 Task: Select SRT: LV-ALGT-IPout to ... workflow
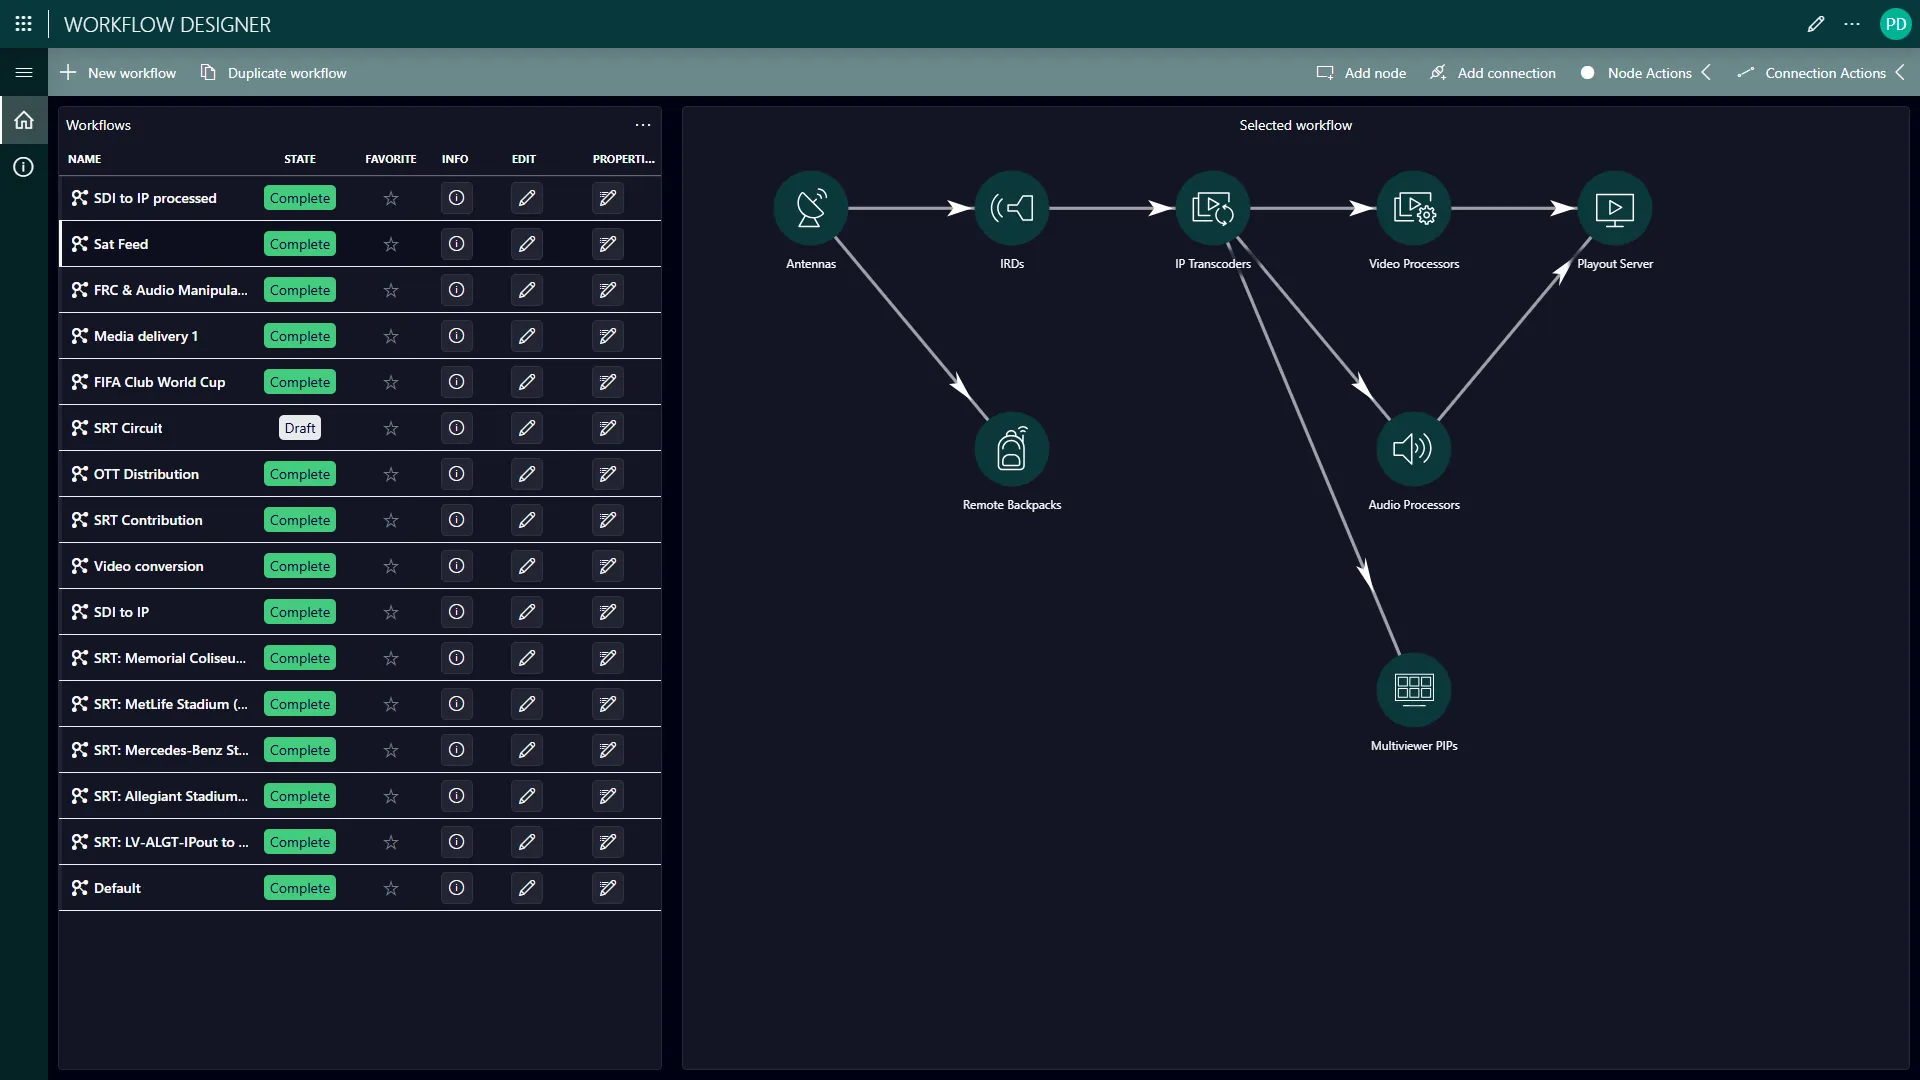[x=360, y=842]
